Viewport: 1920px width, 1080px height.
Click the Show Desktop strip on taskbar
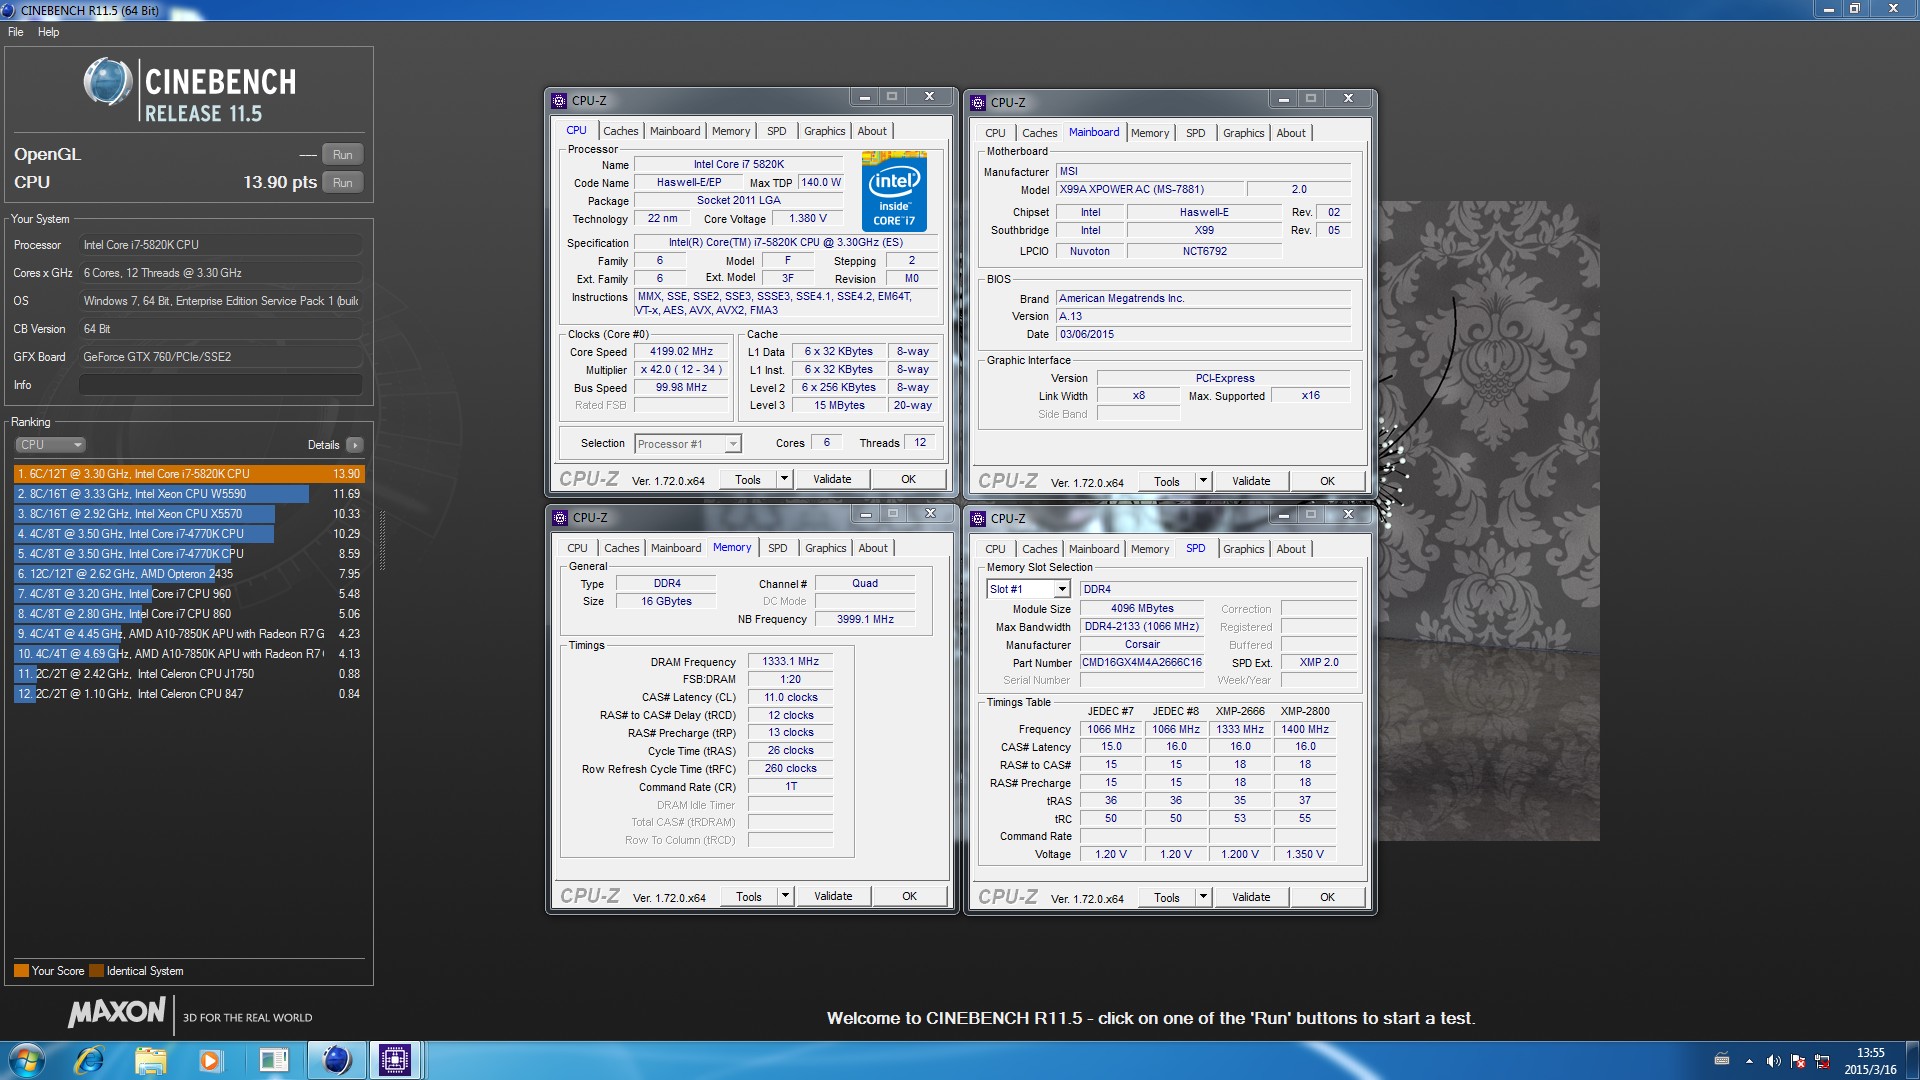pyautogui.click(x=1912, y=1061)
